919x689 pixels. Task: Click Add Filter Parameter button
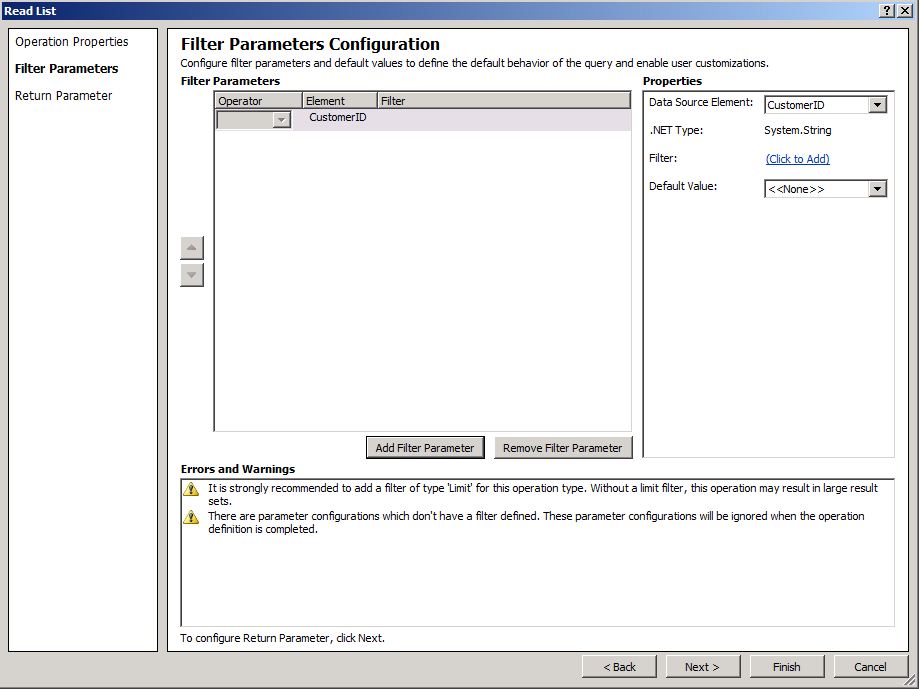click(425, 448)
